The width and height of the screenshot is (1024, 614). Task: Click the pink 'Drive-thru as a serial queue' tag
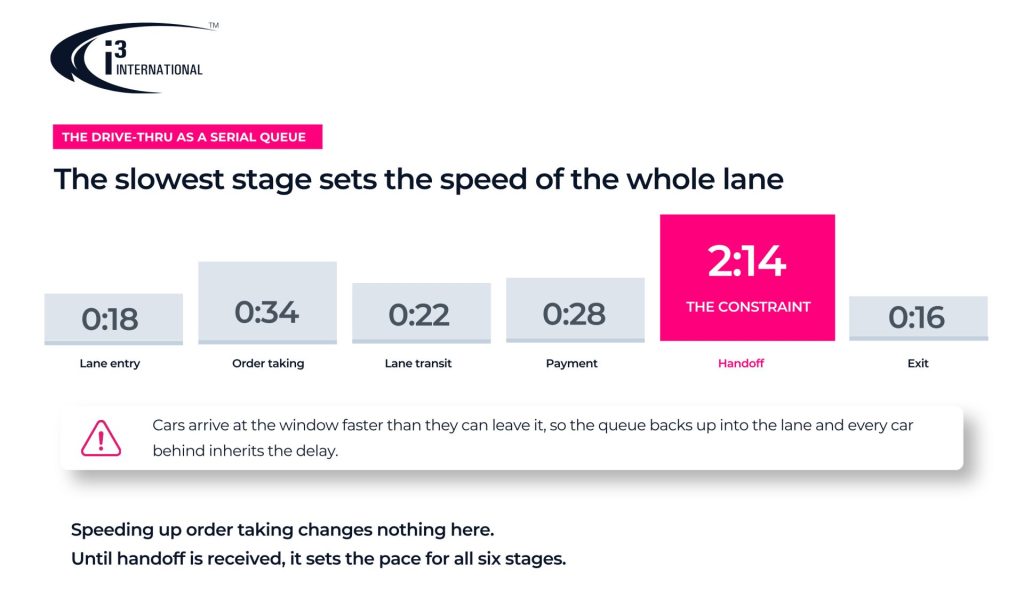[187, 137]
